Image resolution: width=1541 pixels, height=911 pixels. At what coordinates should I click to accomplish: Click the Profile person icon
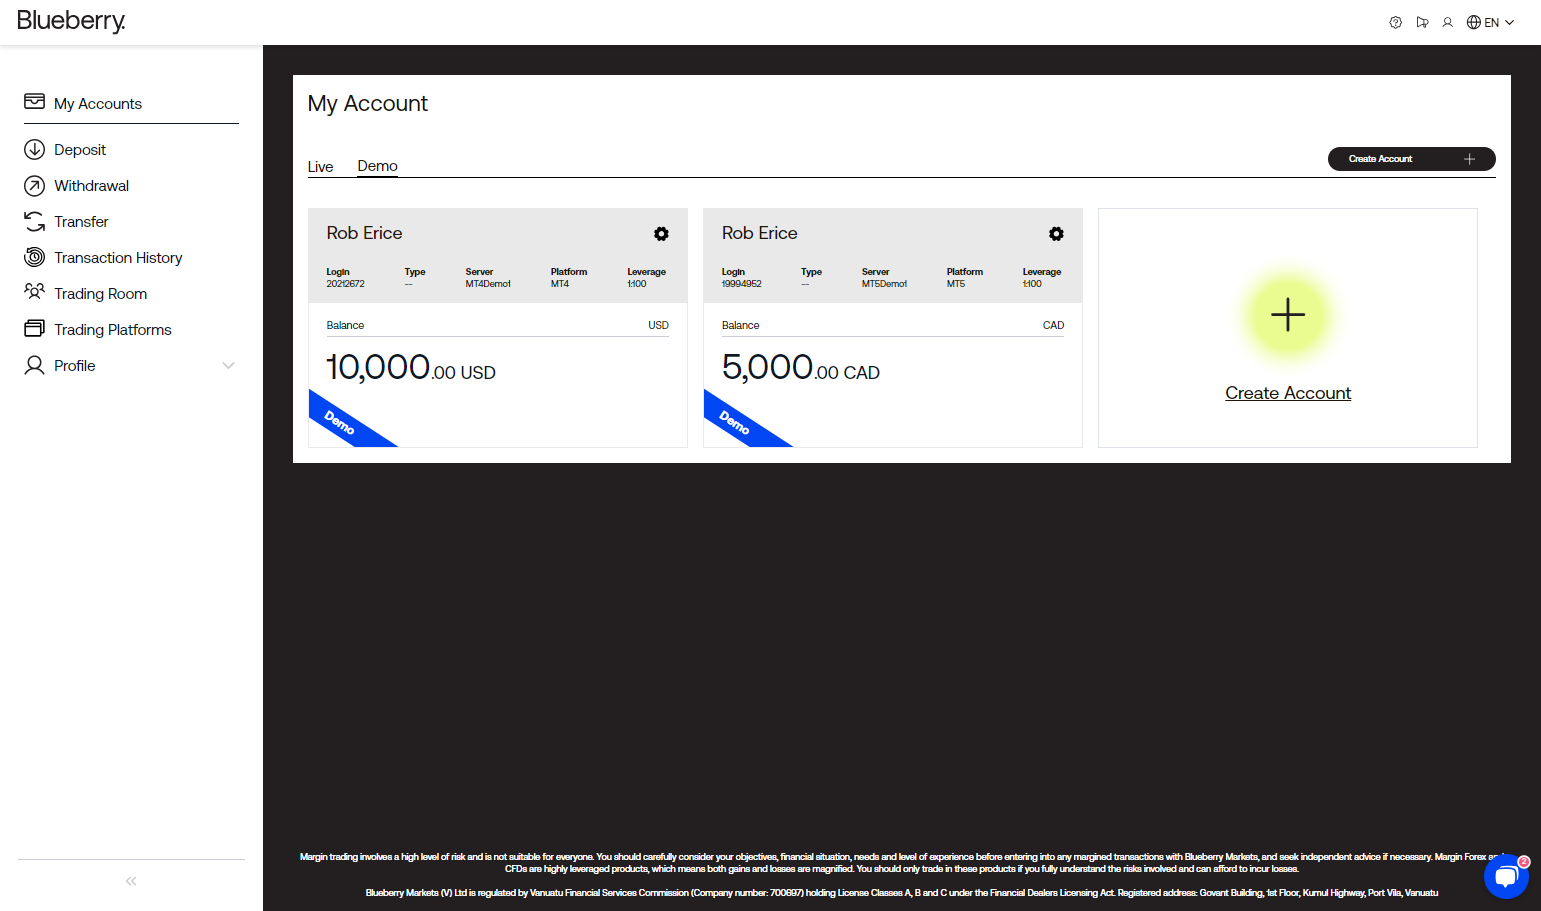tap(34, 365)
